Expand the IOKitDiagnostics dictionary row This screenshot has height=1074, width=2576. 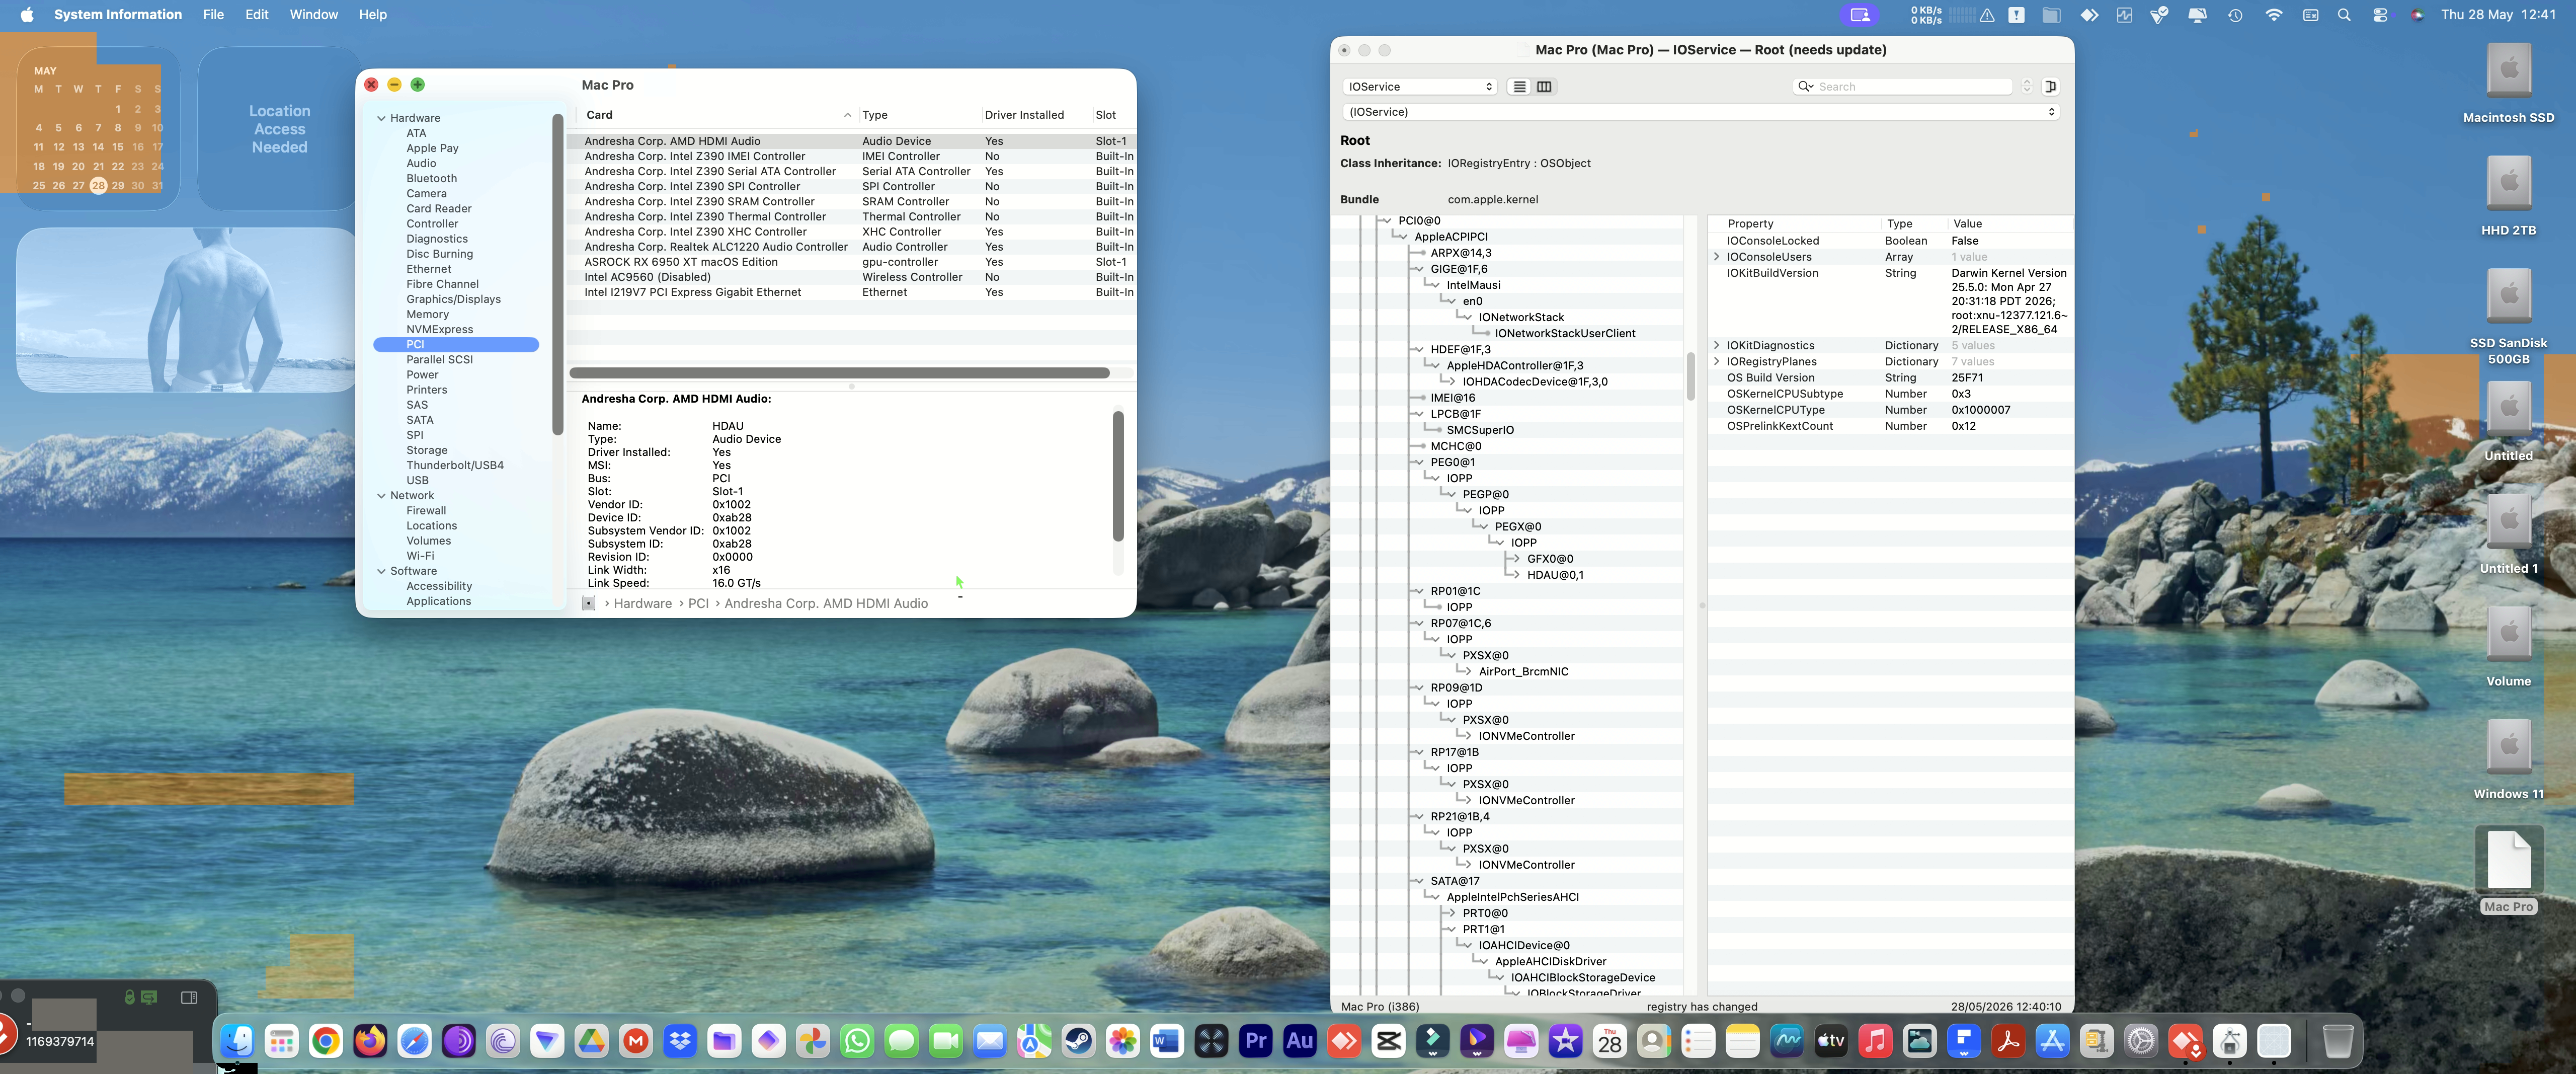[1717, 346]
